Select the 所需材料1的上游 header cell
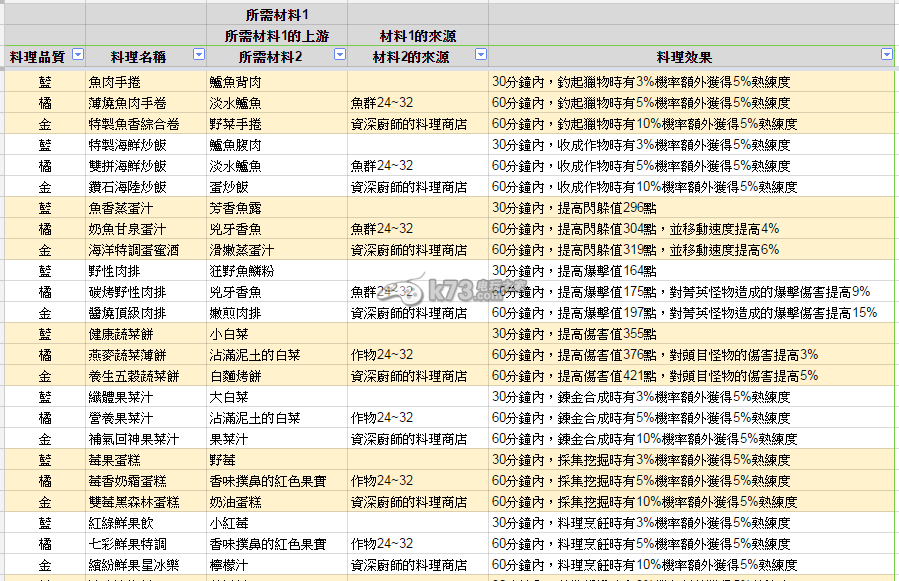 tap(277, 35)
